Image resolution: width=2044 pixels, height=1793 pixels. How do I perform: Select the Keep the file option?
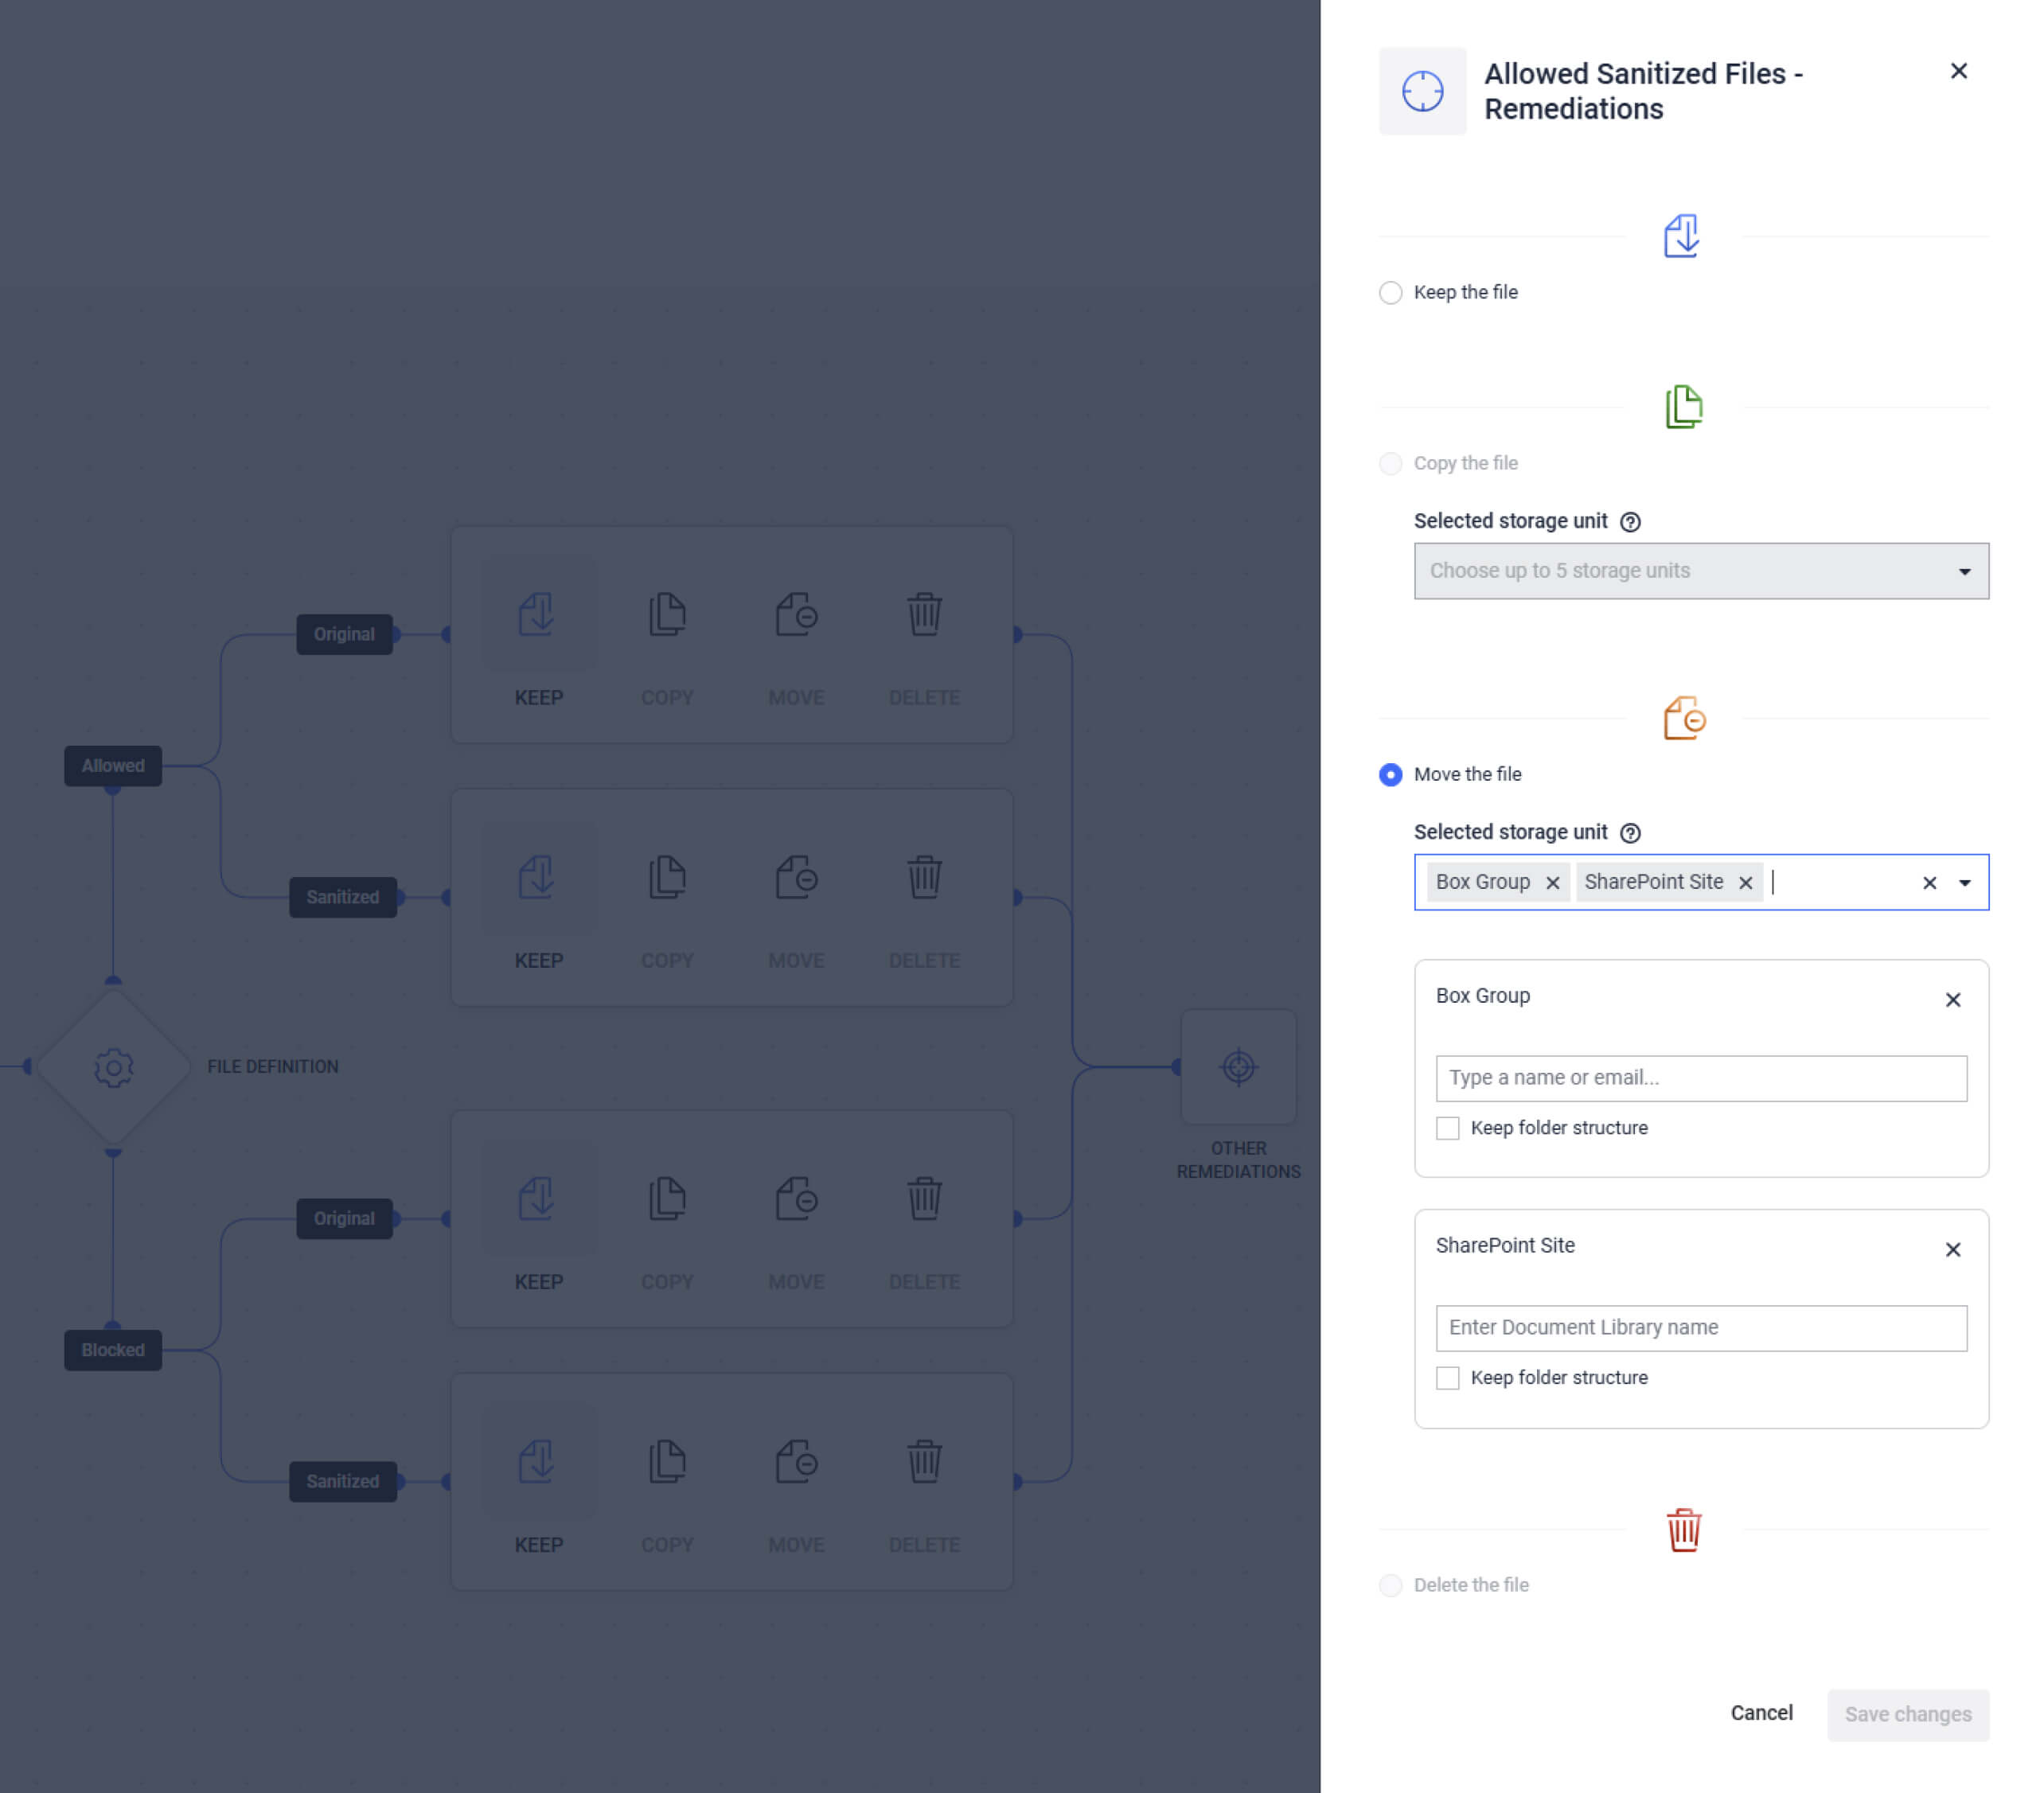pos(1390,293)
